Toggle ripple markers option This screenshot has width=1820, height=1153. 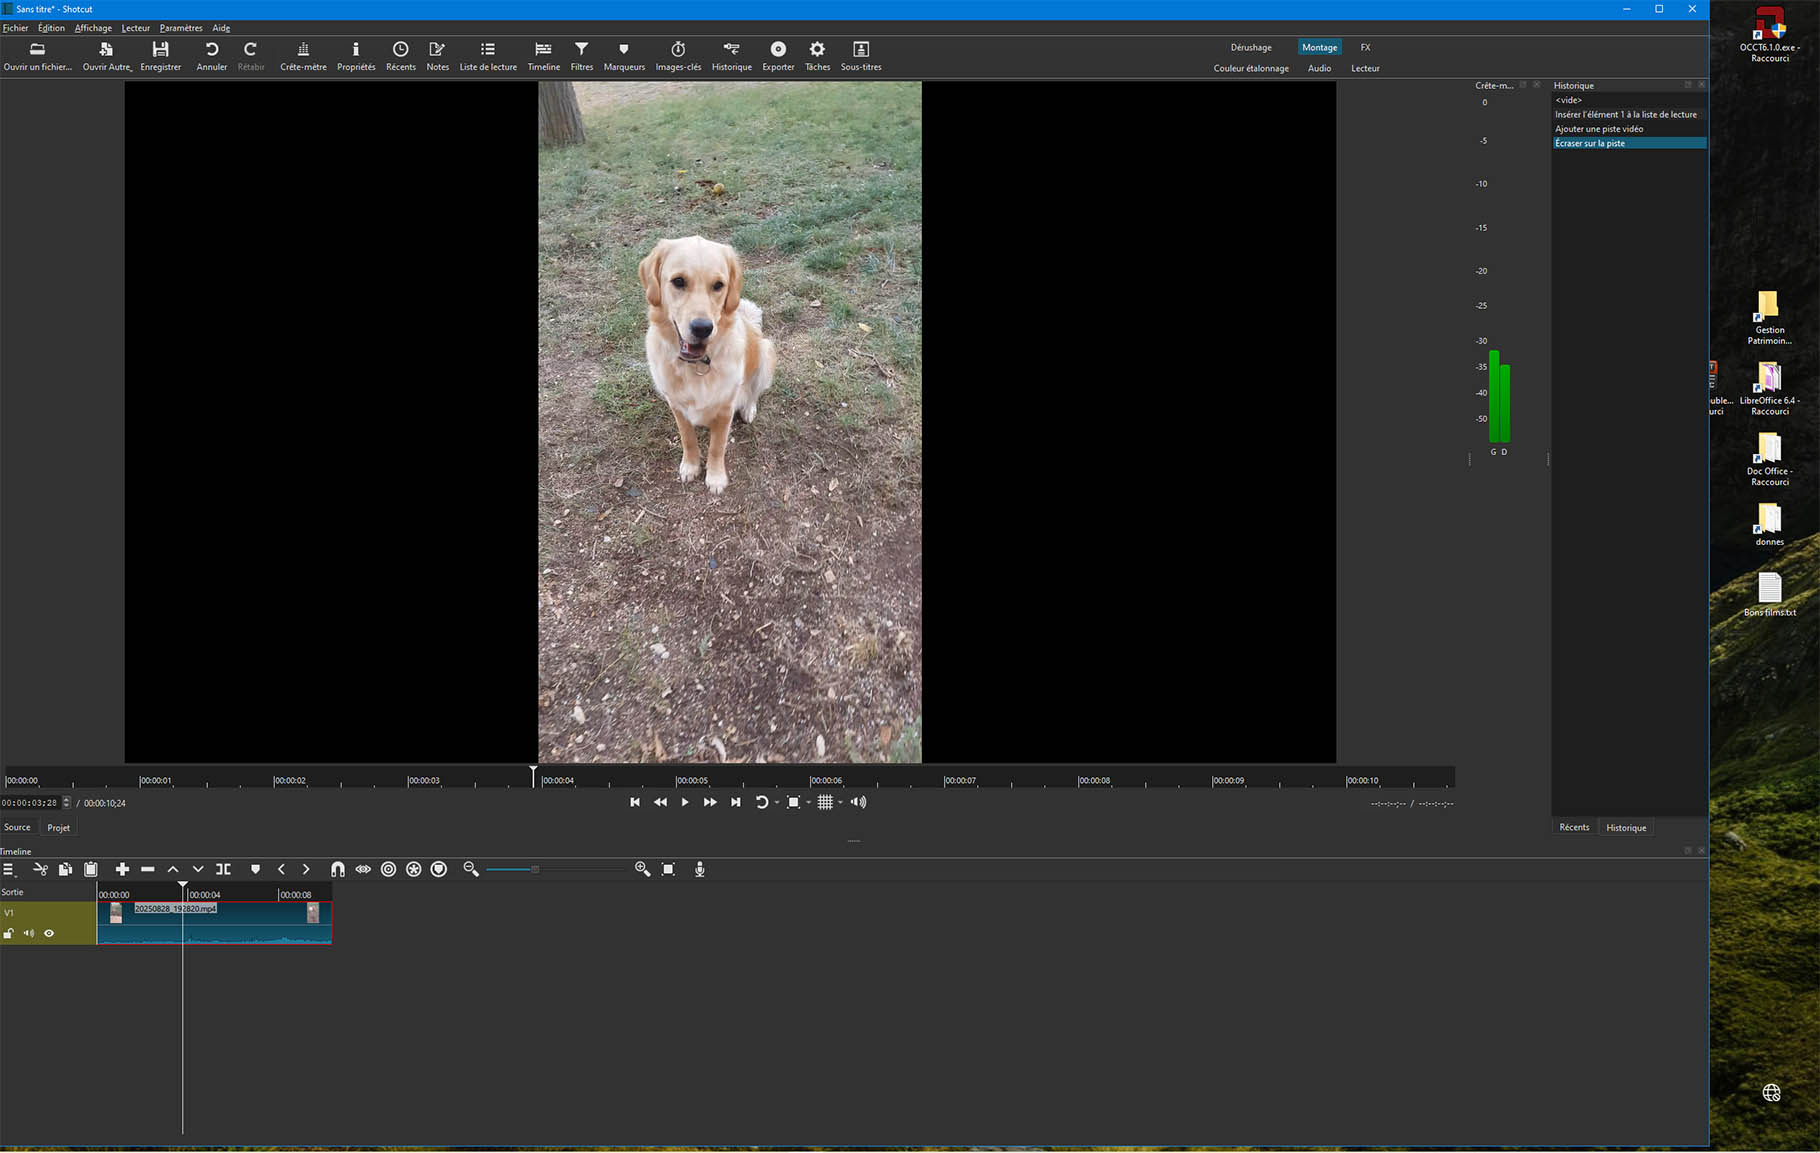tap(439, 869)
